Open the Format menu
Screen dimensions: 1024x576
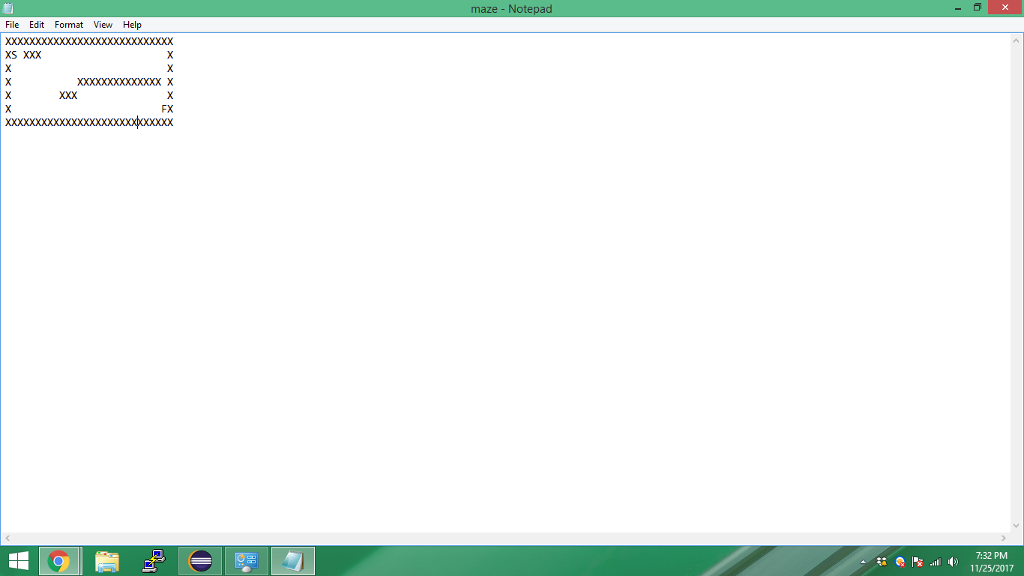tap(68, 24)
